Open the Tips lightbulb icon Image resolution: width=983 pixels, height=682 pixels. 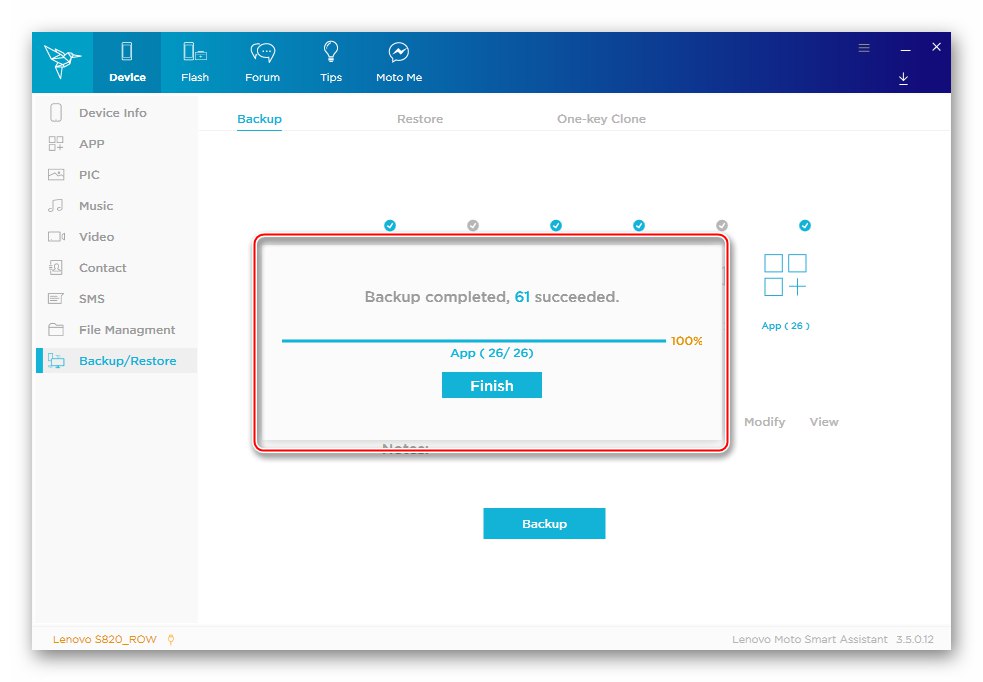(x=331, y=51)
